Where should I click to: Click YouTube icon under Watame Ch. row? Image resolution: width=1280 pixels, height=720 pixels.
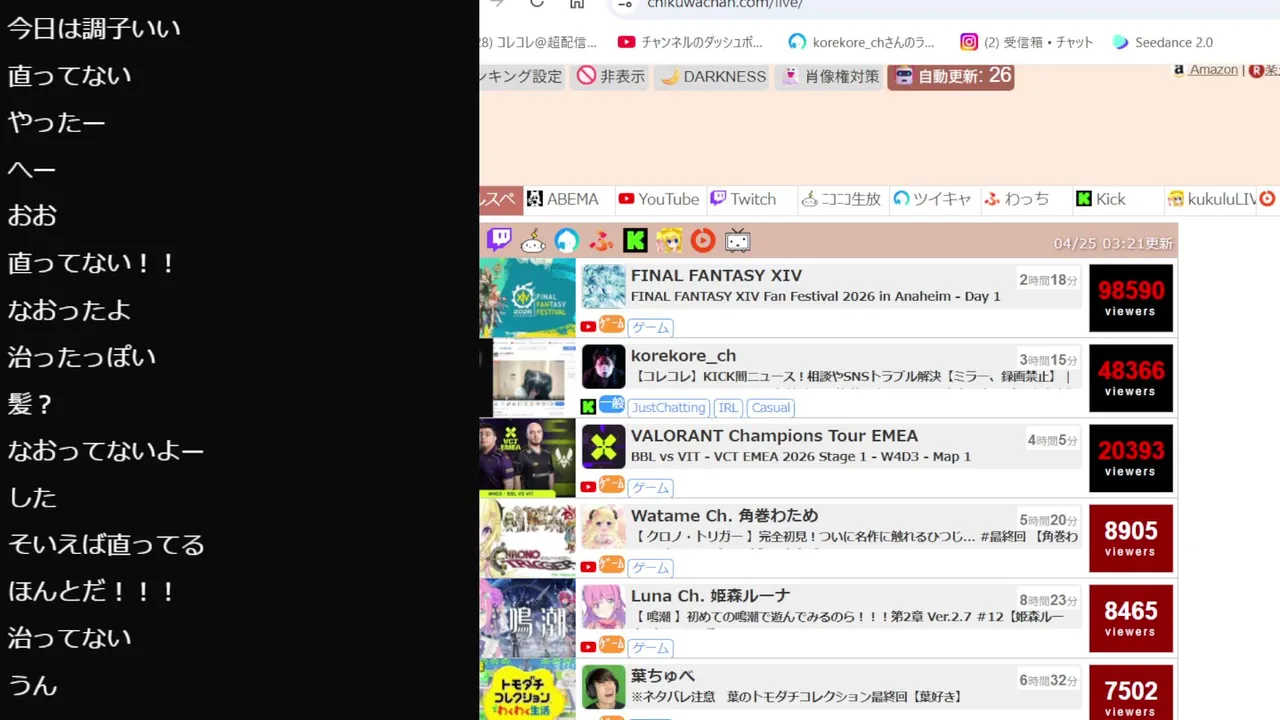pyautogui.click(x=588, y=567)
